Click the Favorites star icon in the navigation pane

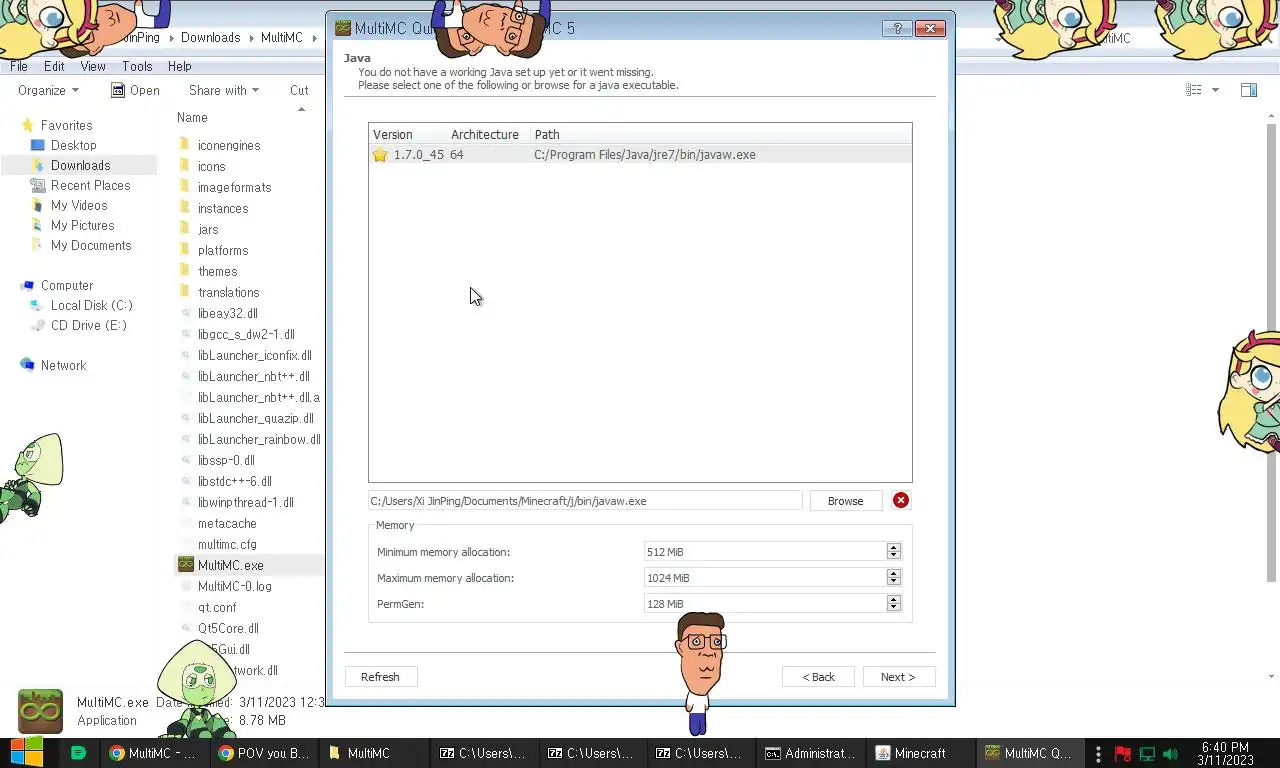[27, 125]
